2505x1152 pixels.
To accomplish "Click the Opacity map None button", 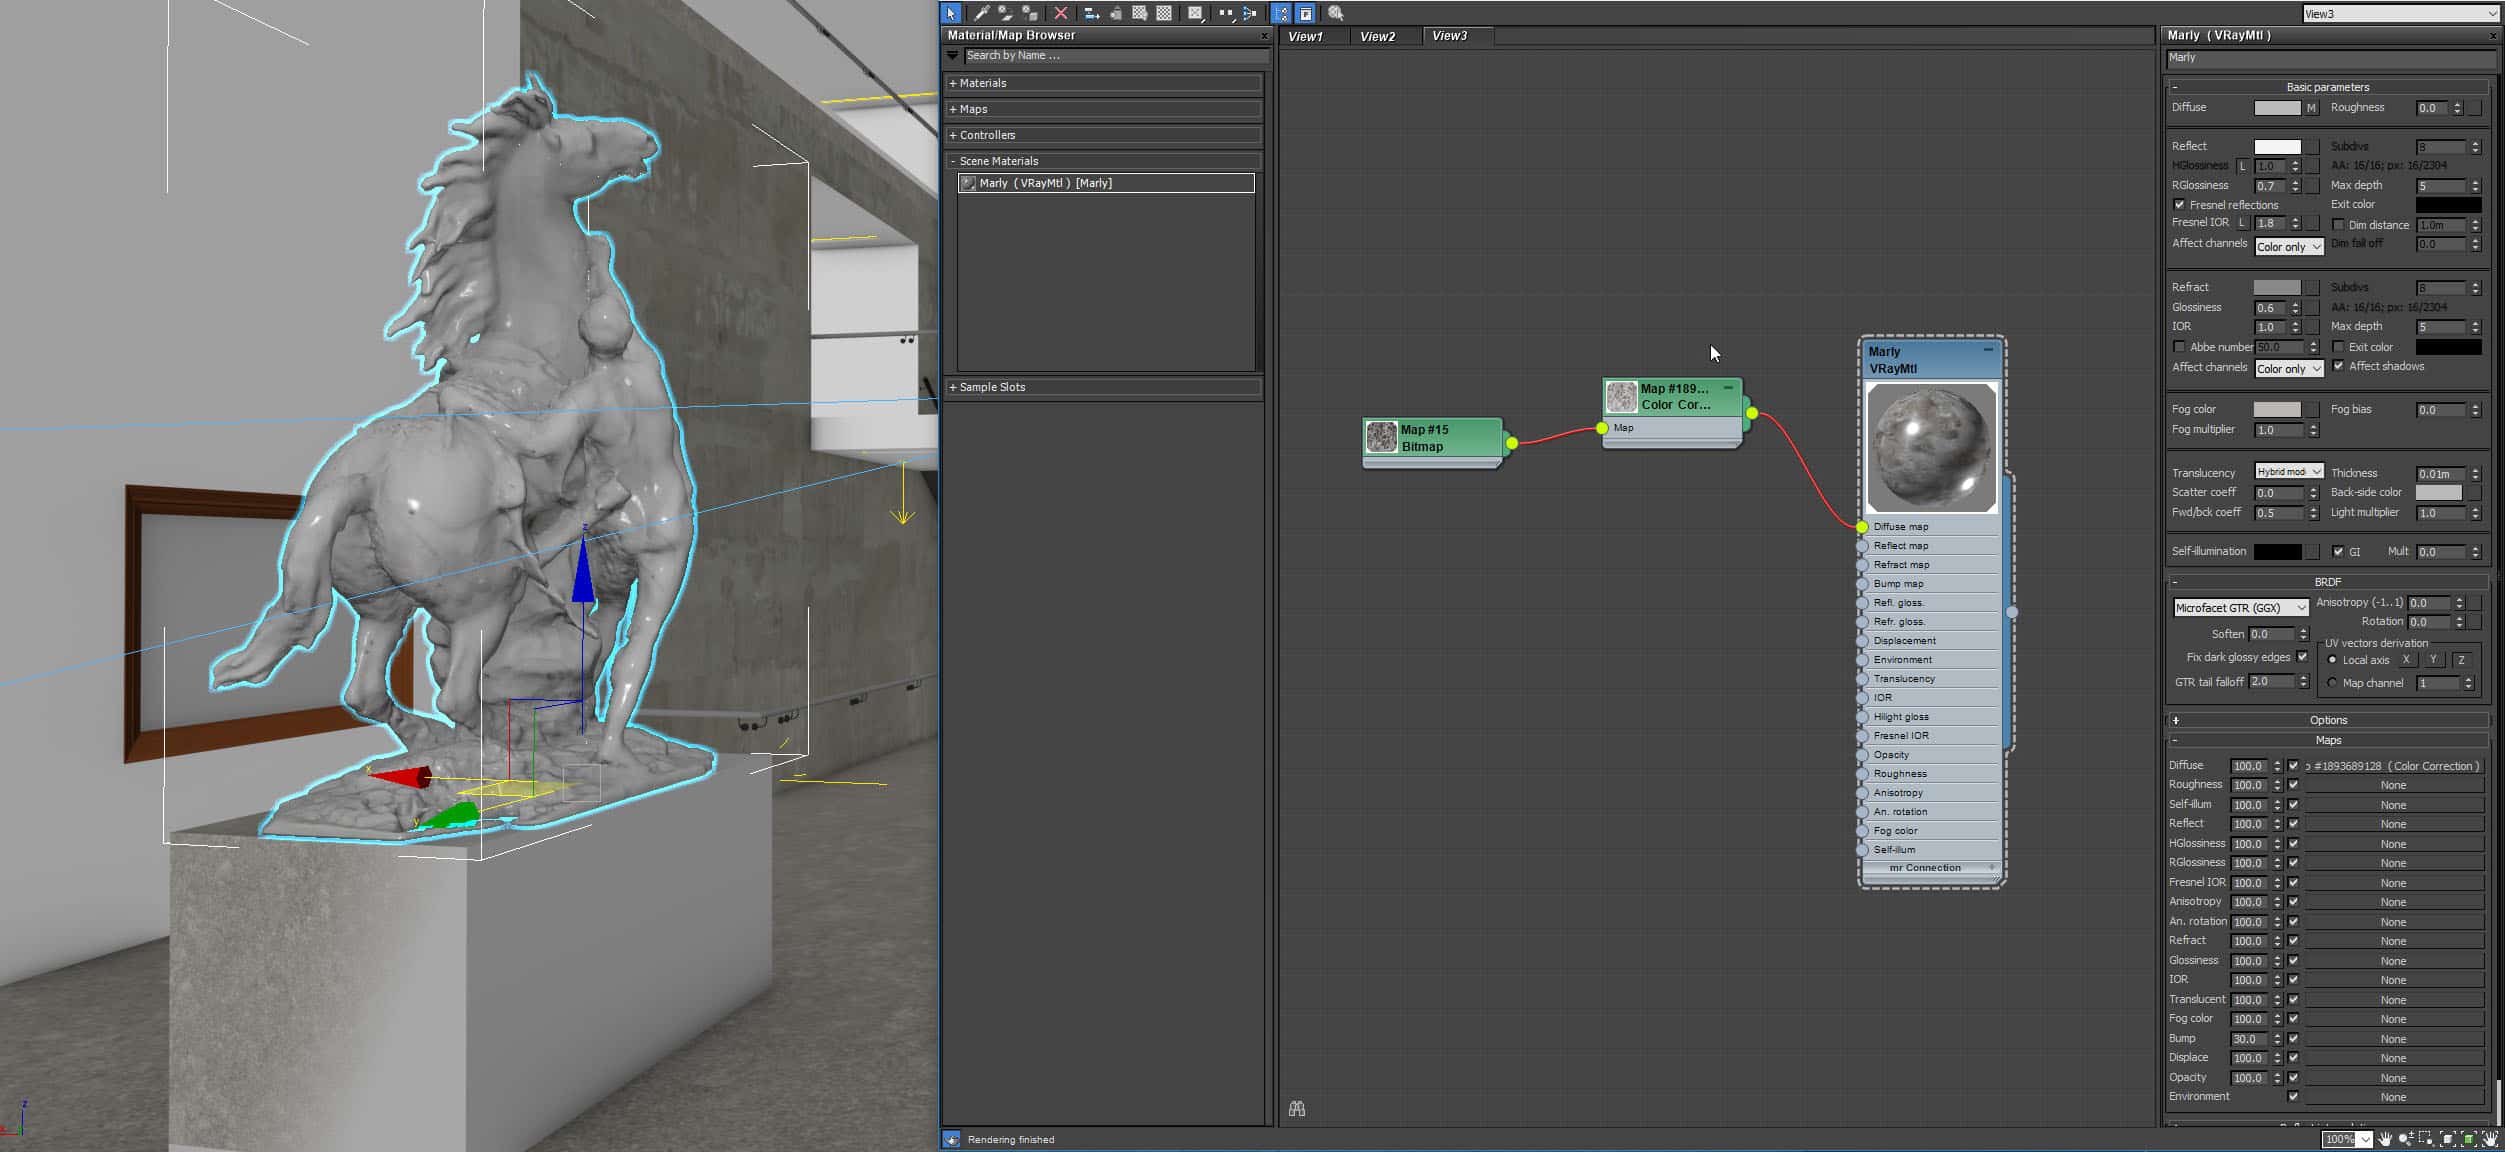I will (x=2394, y=1078).
